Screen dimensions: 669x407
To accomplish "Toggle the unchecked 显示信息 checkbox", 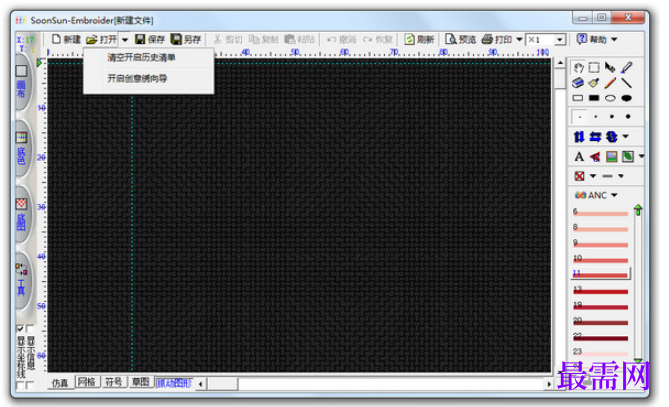I will pyautogui.click(x=30, y=329).
